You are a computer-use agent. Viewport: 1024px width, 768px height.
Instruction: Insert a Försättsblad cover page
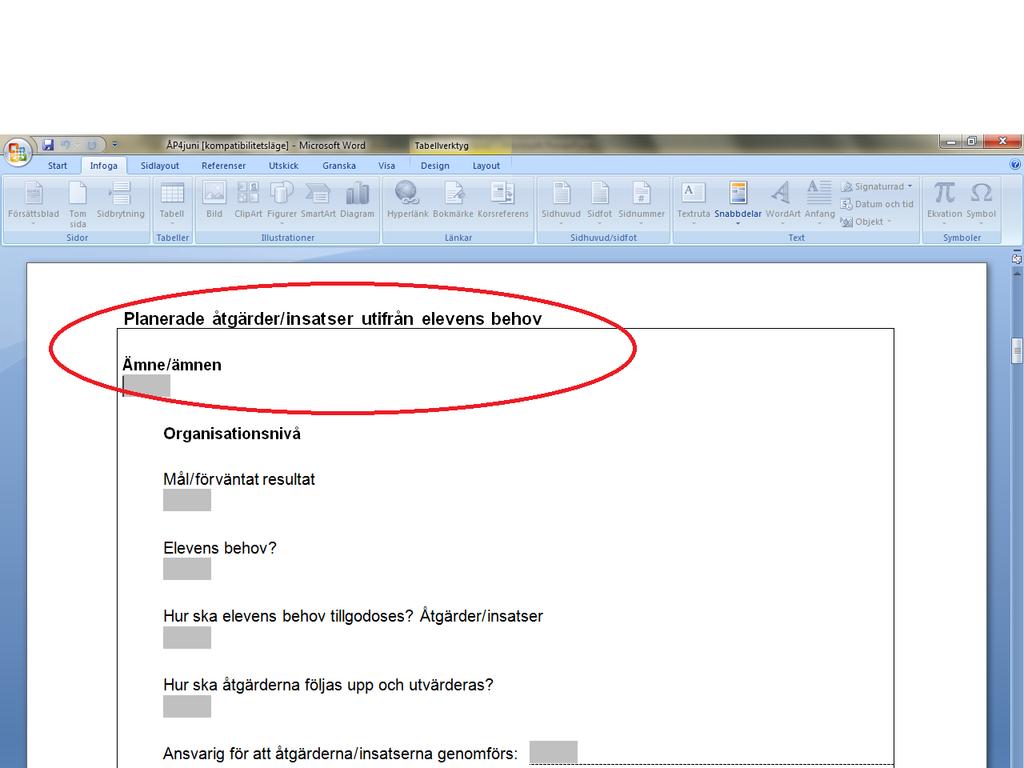tap(33, 204)
